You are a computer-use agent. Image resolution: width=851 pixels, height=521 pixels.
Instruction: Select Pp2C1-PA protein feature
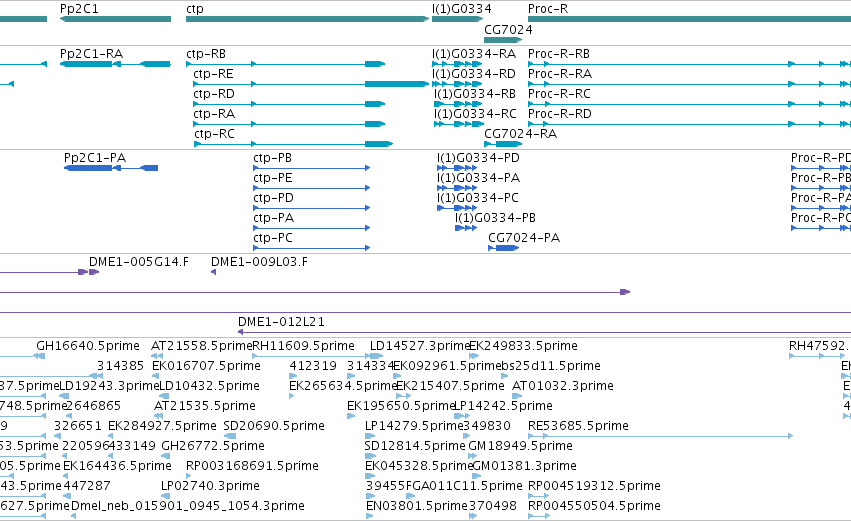click(111, 168)
